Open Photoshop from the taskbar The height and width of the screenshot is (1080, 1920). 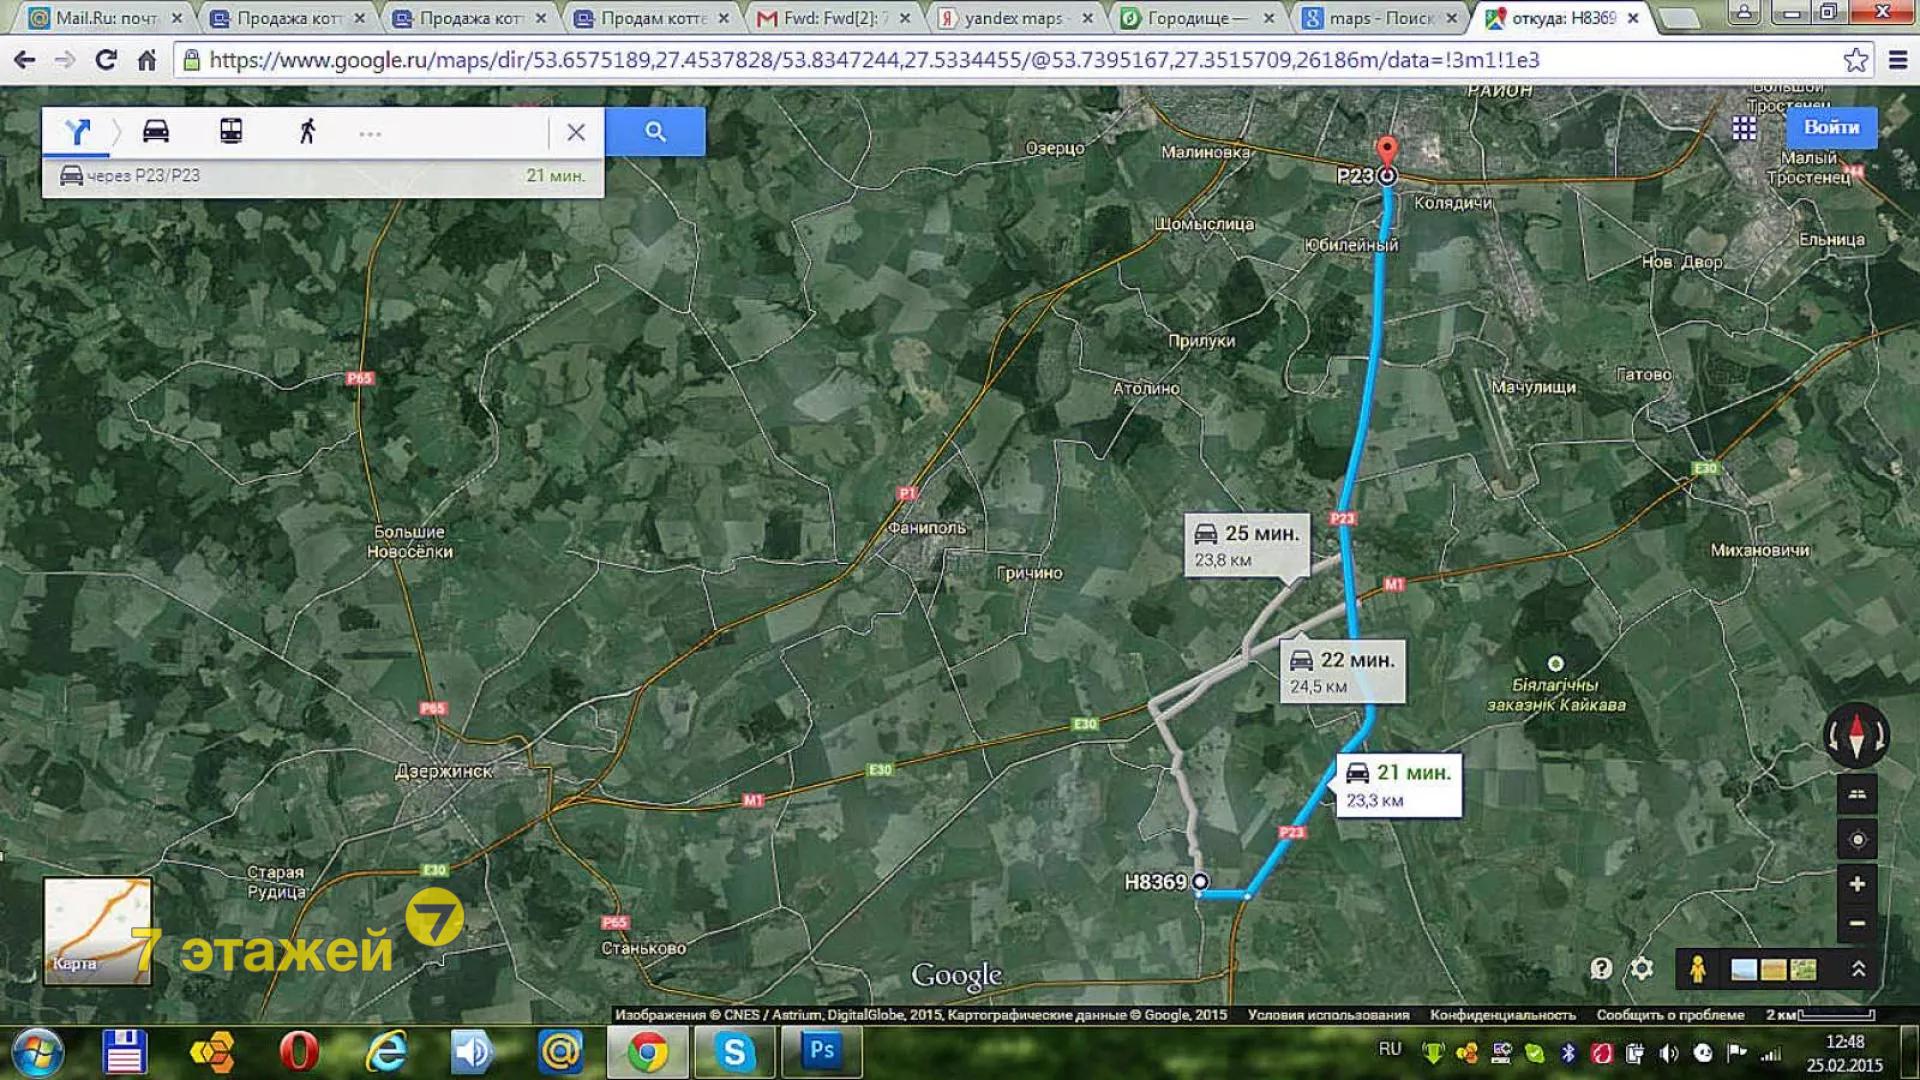click(822, 1051)
